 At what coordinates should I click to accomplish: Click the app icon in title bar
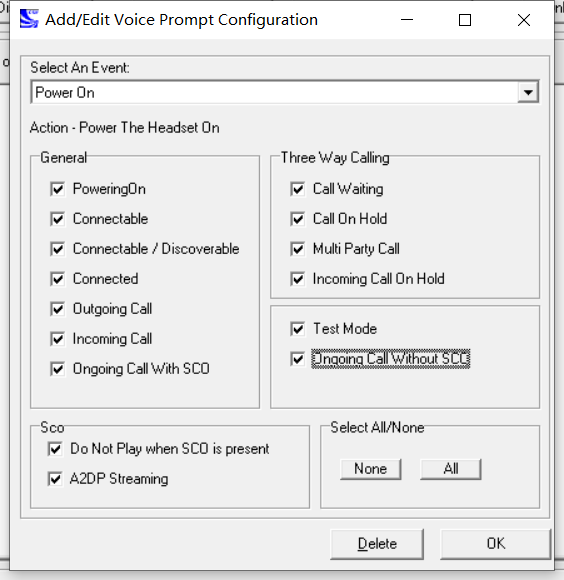[29, 19]
